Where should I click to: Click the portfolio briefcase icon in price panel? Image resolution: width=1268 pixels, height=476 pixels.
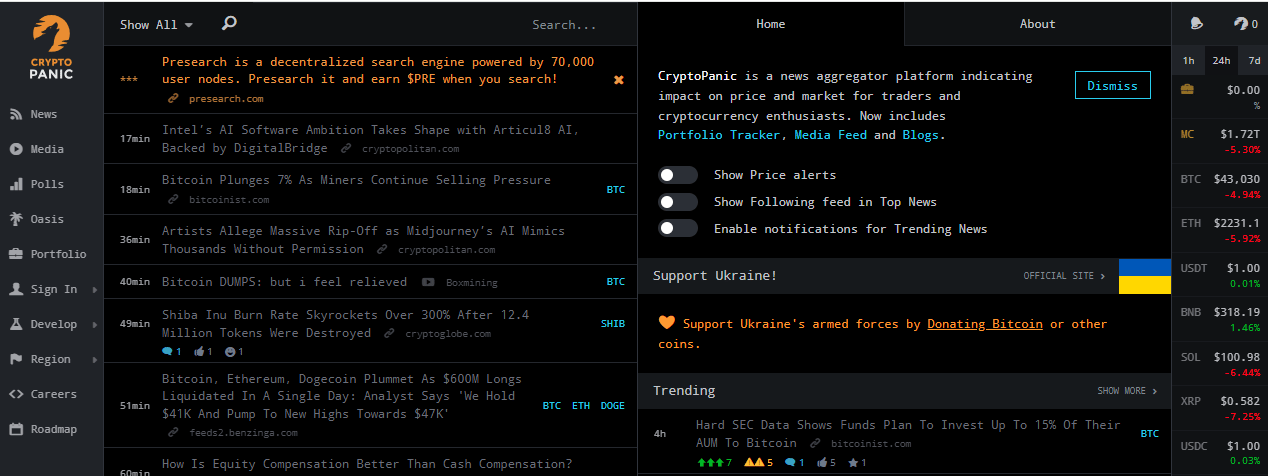pyautogui.click(x=1187, y=89)
